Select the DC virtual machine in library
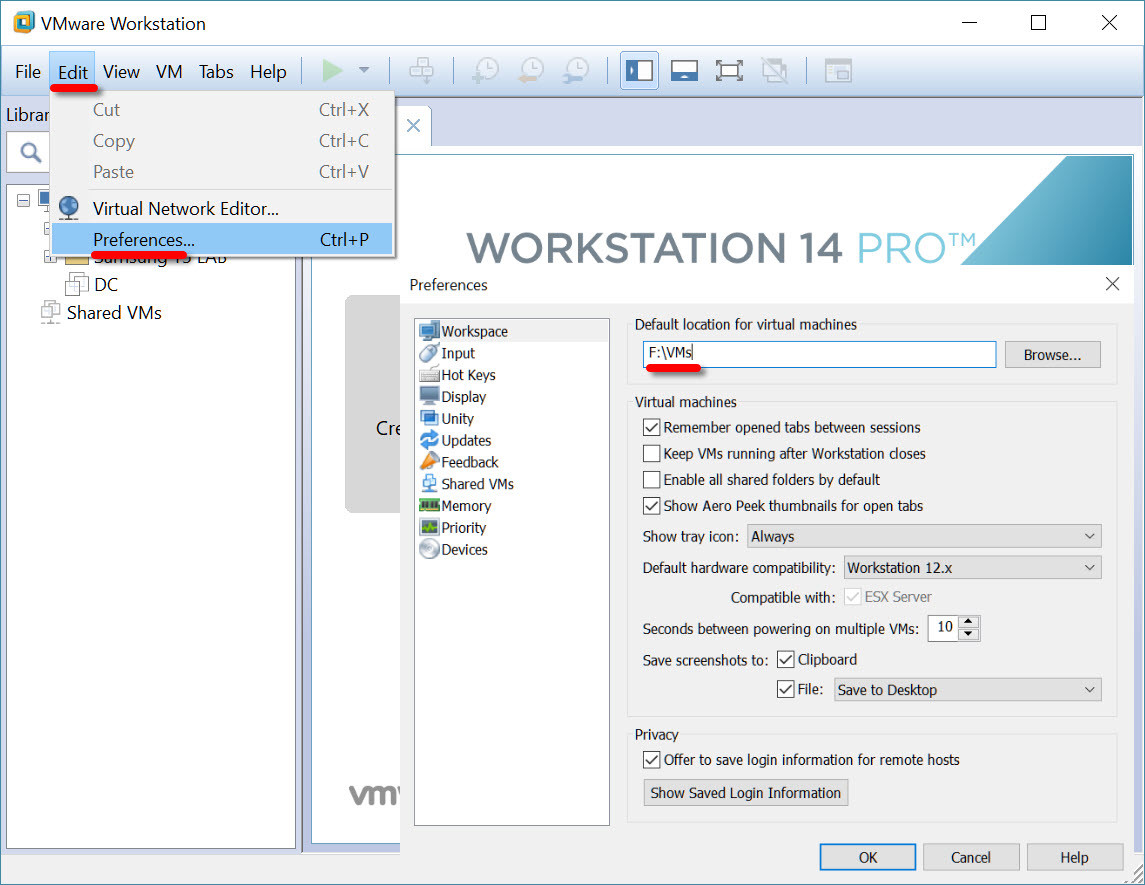The height and width of the screenshot is (885, 1145). (x=92, y=285)
